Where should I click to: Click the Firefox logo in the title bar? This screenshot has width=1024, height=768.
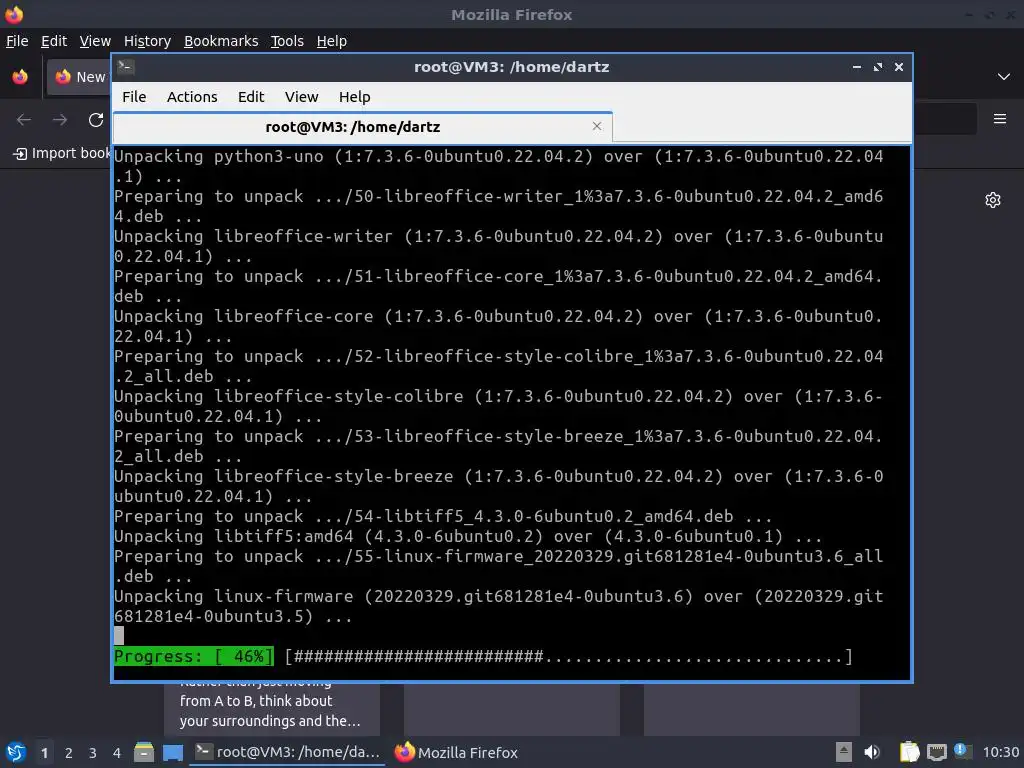14,14
